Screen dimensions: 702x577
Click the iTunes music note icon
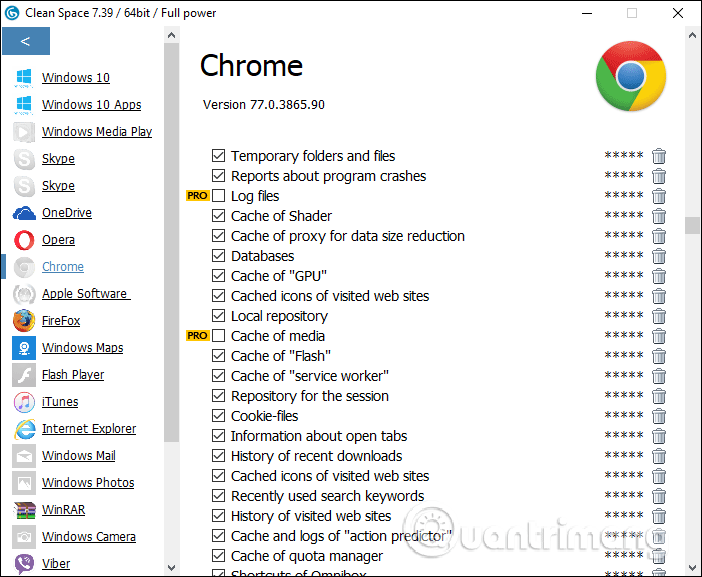point(24,402)
